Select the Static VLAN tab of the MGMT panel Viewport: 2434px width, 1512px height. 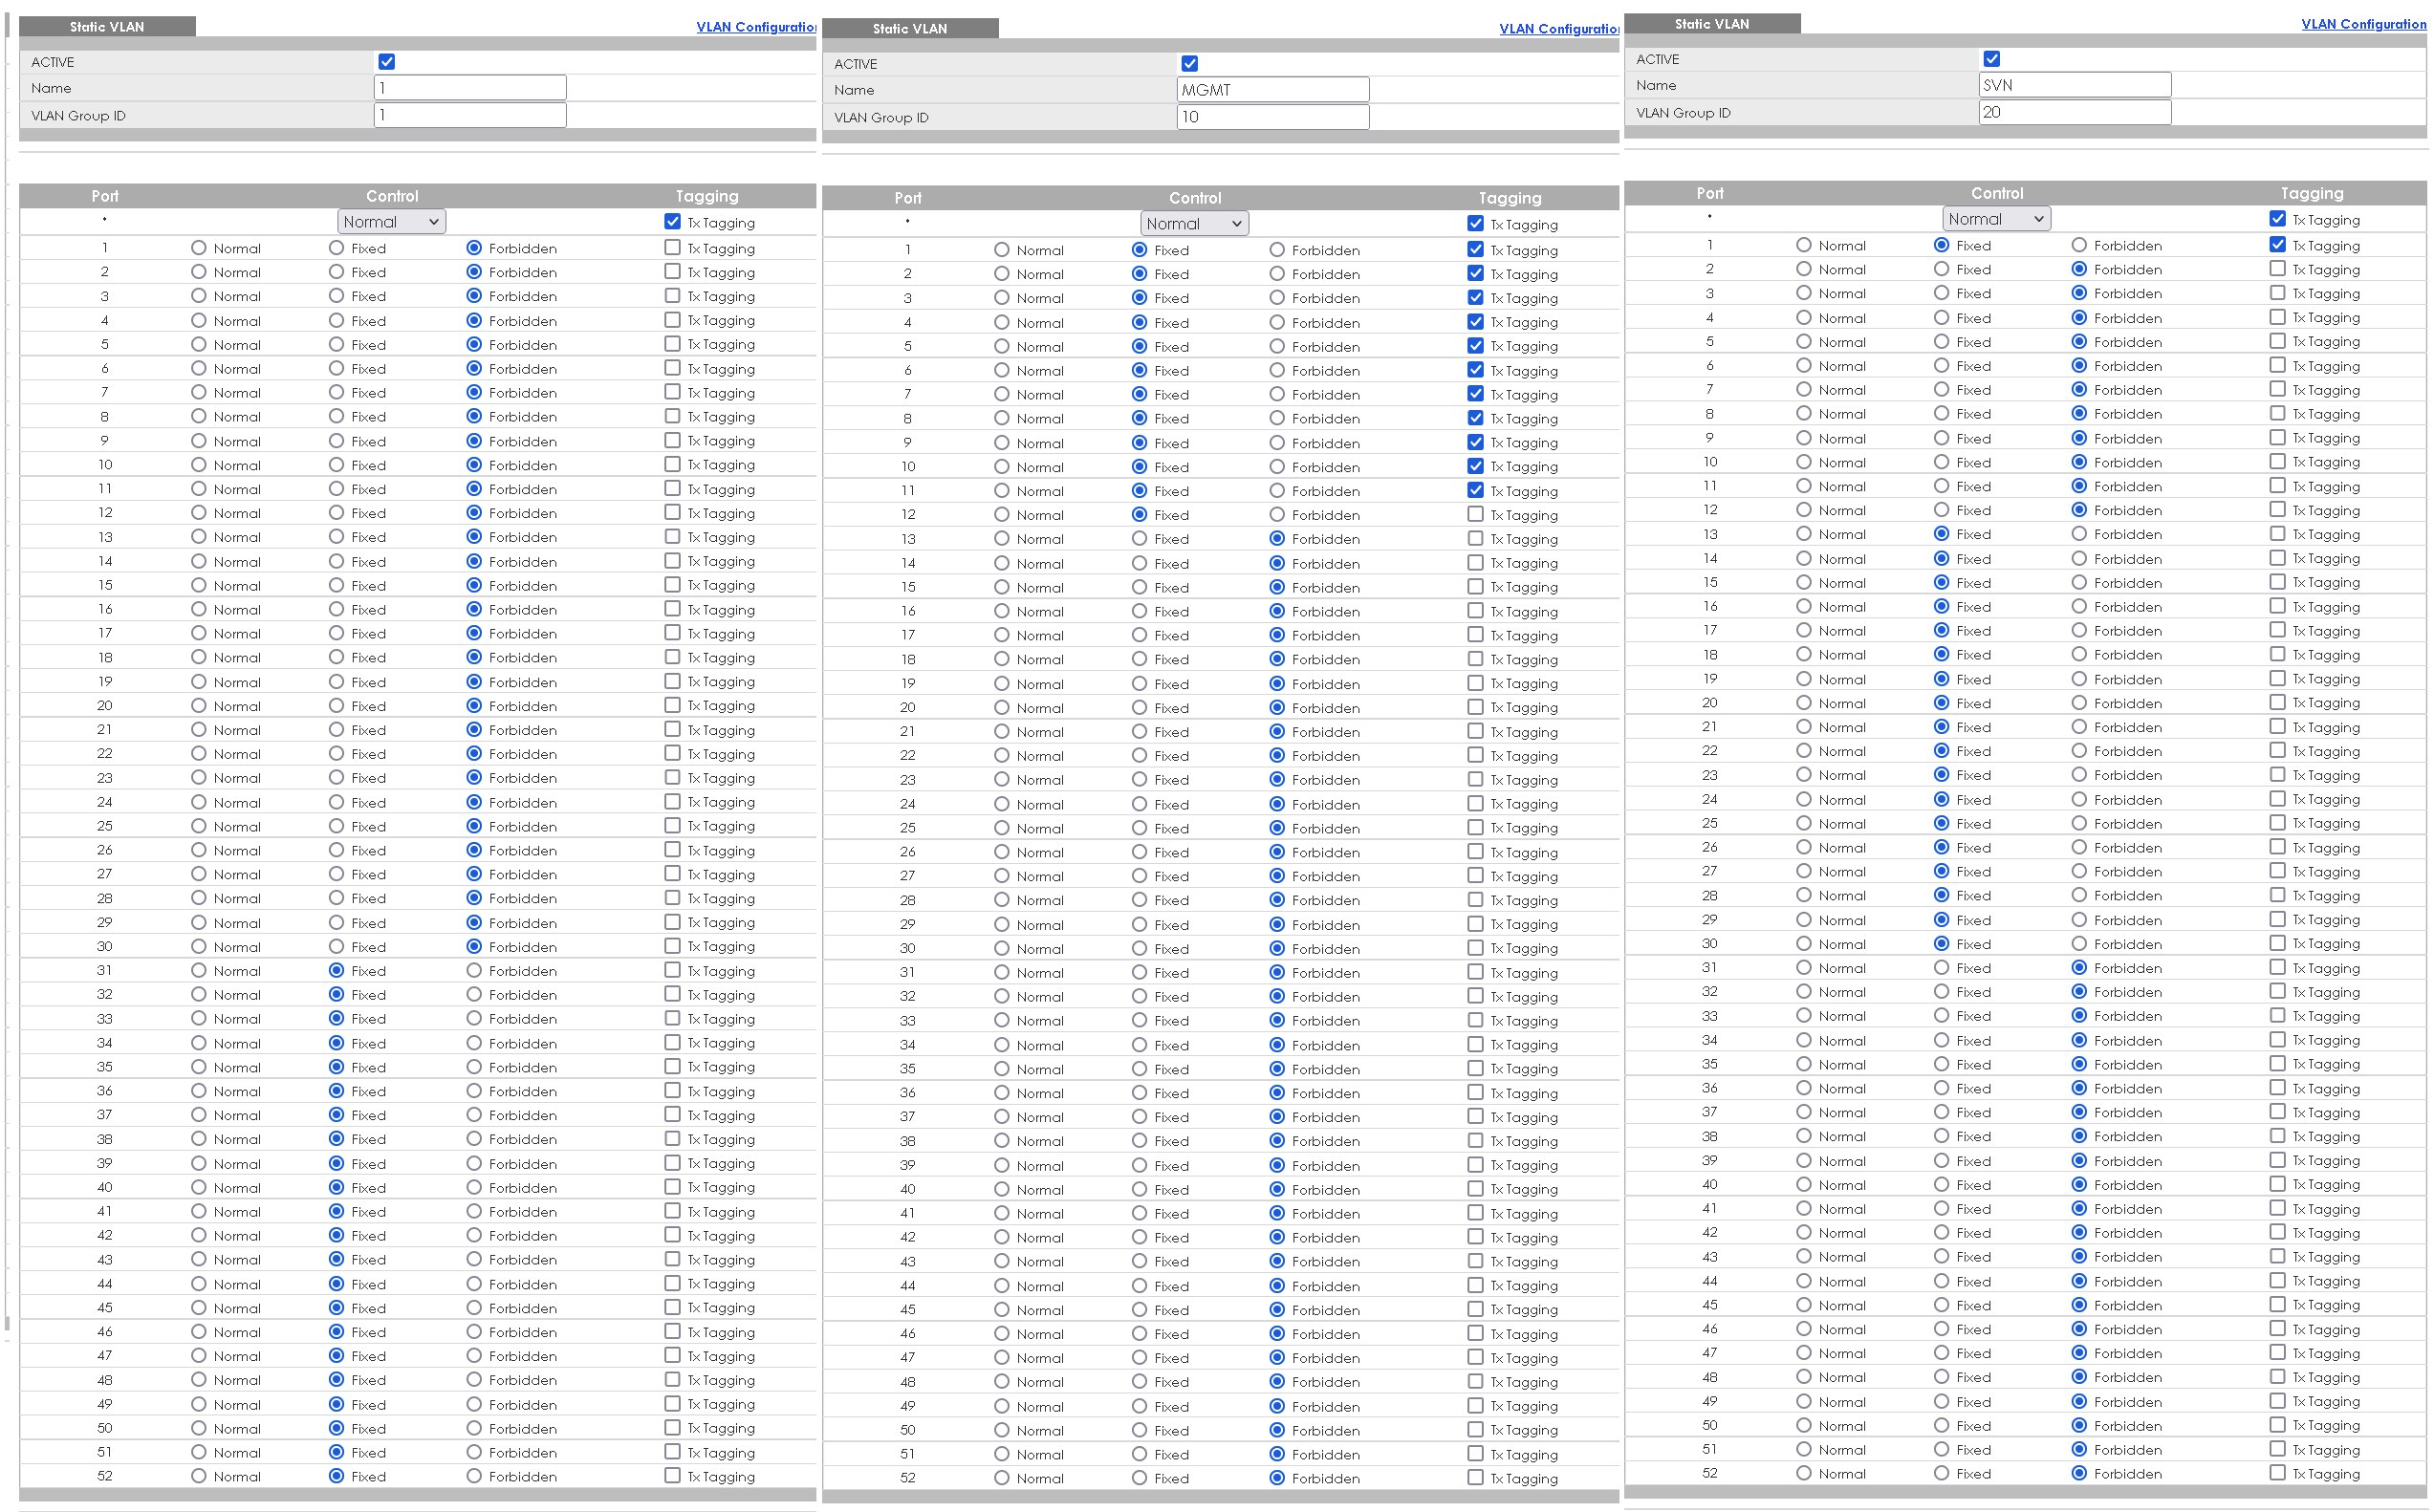pyautogui.click(x=910, y=29)
